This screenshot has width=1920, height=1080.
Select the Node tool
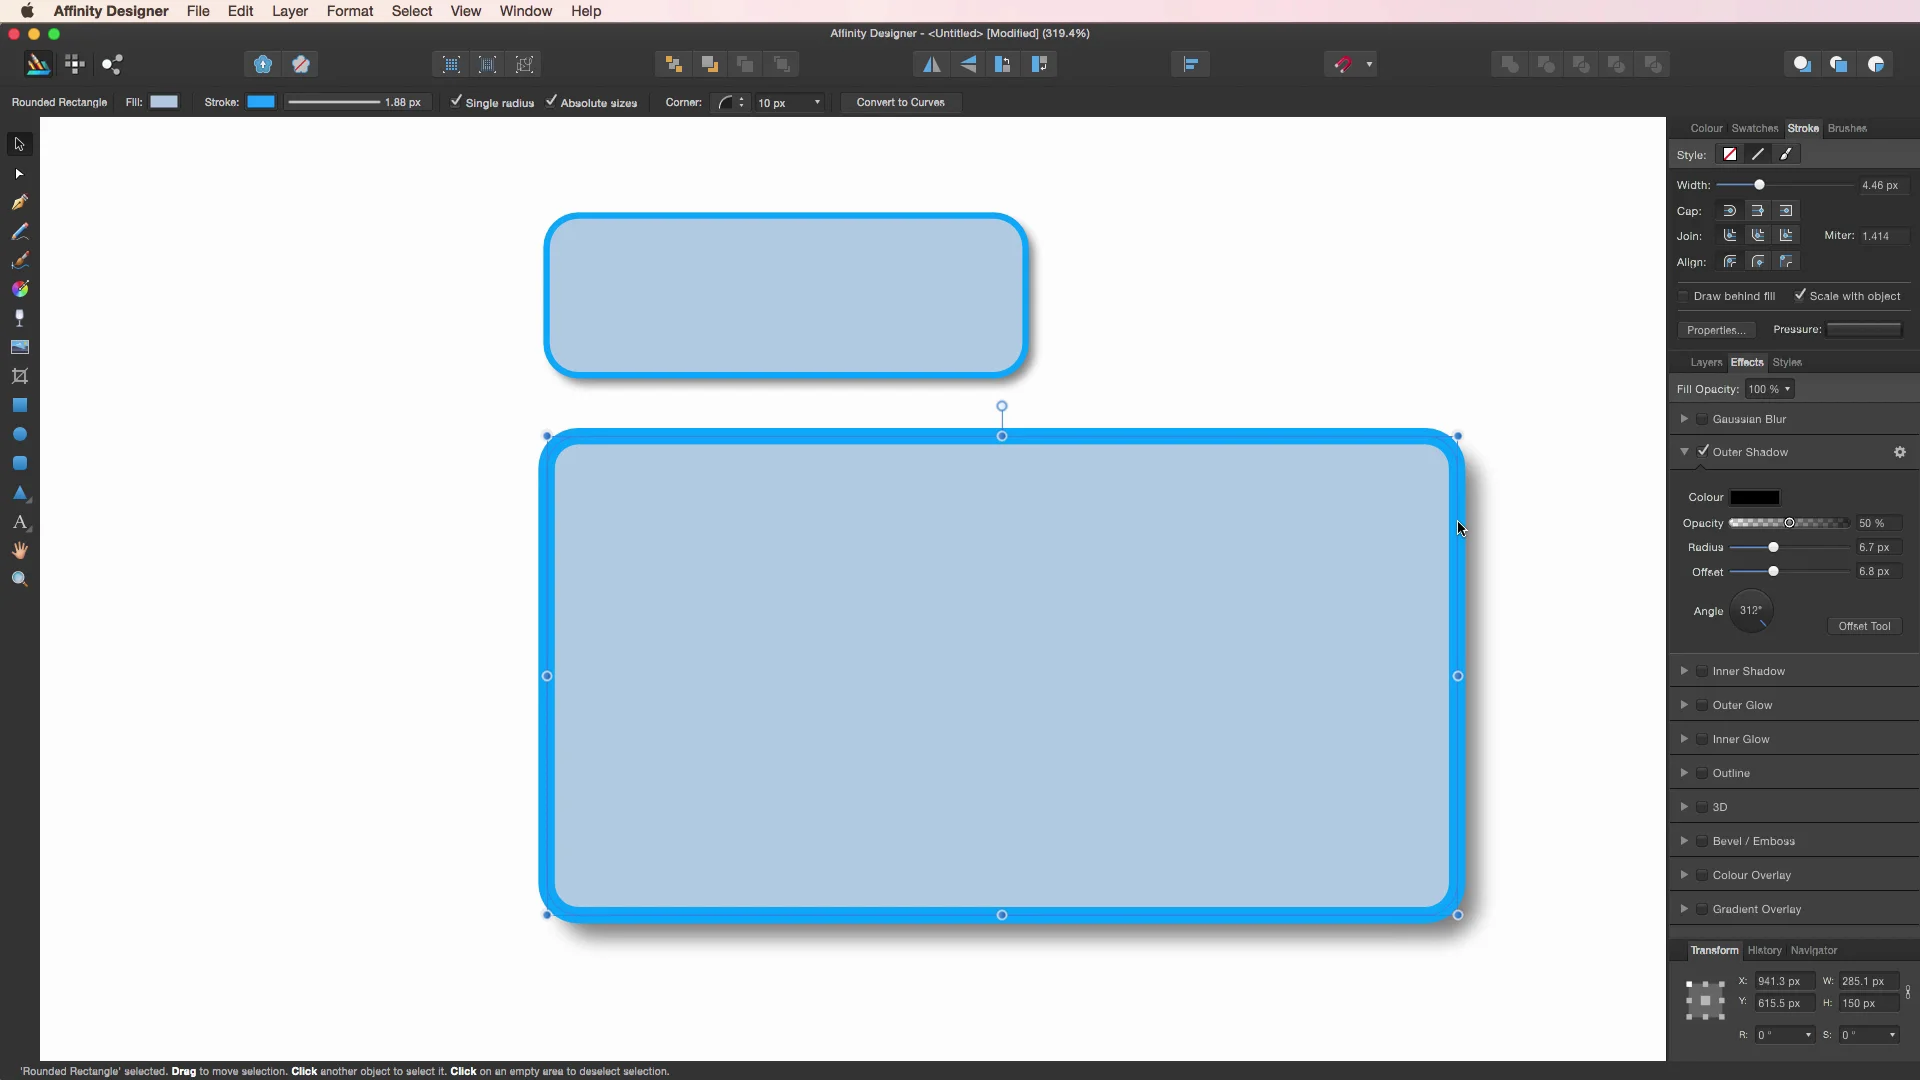click(x=19, y=174)
